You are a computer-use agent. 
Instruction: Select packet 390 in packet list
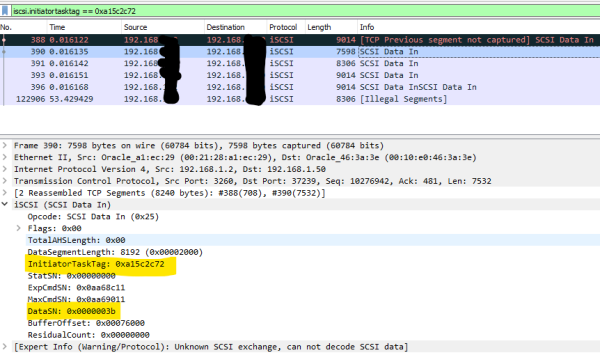pyautogui.click(x=300, y=52)
